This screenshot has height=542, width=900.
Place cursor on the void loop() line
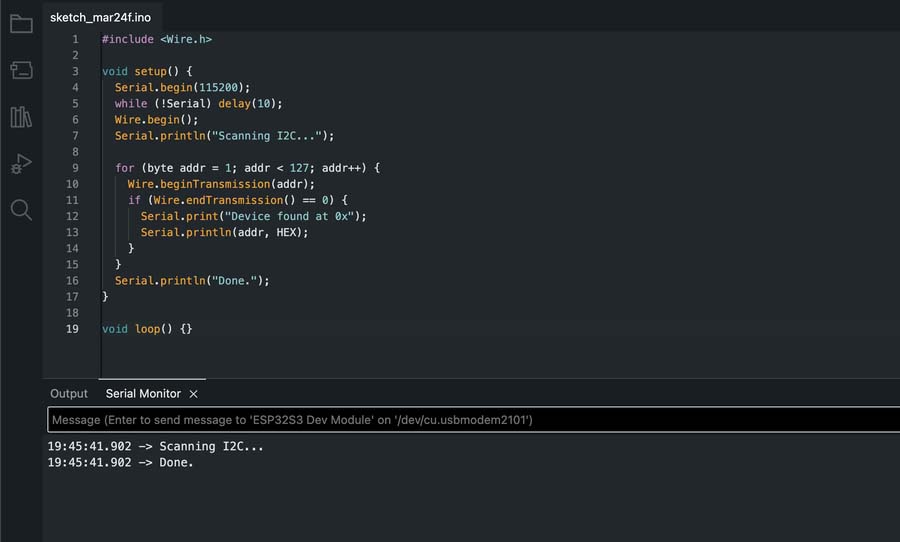(147, 329)
